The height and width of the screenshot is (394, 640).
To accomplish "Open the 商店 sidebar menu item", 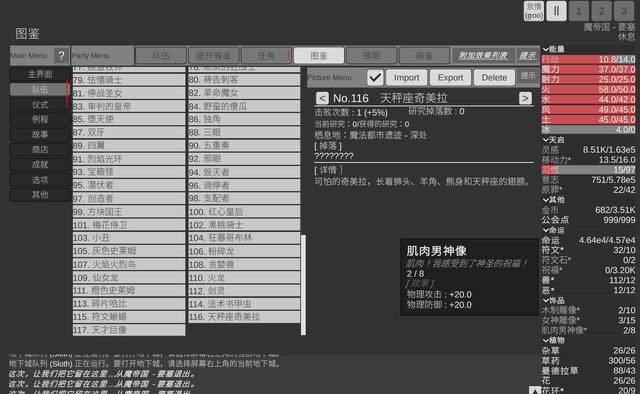I will tap(40, 149).
